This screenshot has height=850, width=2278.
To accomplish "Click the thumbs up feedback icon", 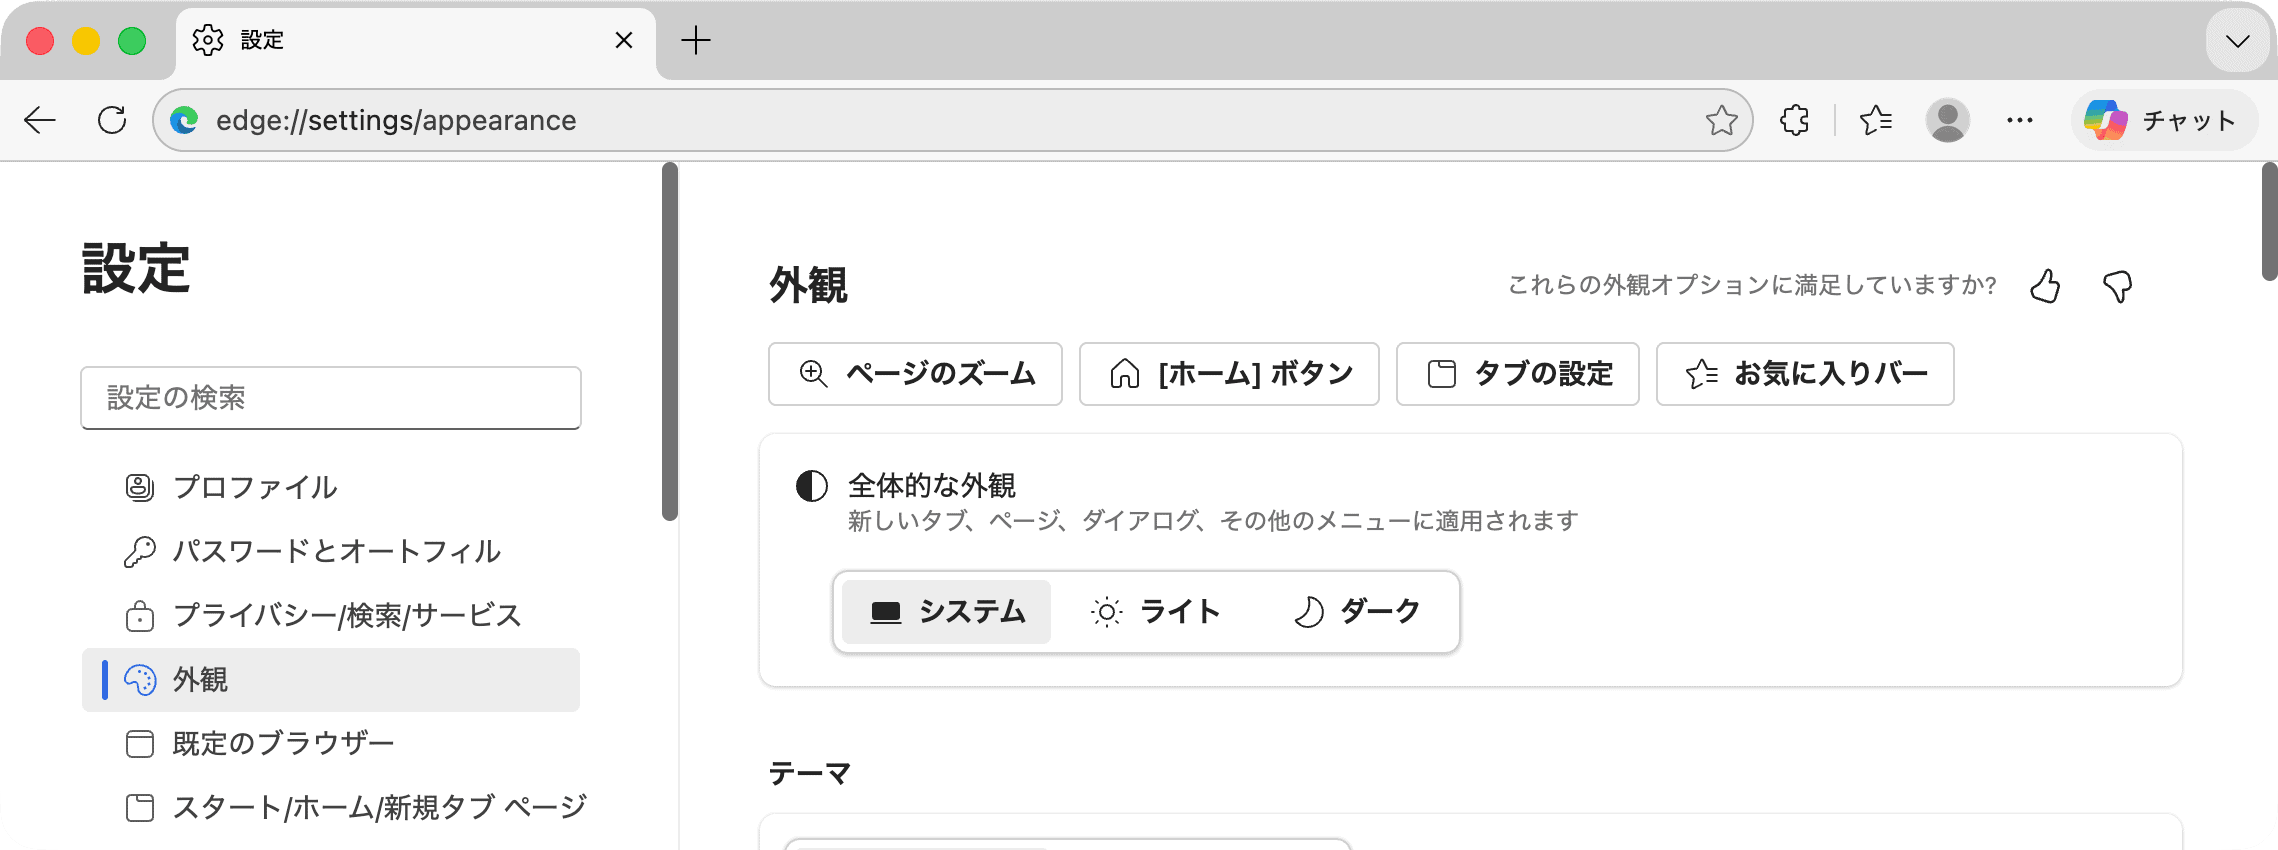I will pyautogui.click(x=2046, y=286).
